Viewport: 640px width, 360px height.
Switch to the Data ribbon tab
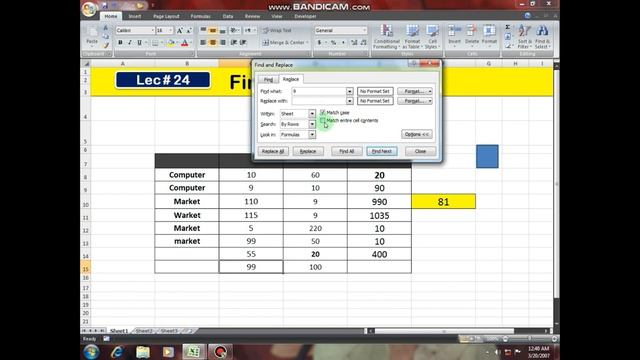[228, 16]
